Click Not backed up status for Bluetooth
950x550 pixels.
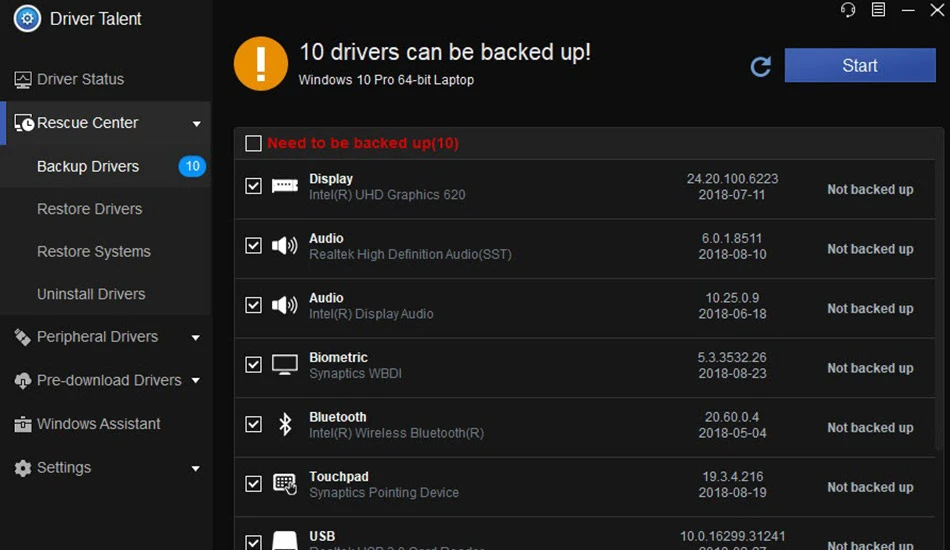point(870,428)
